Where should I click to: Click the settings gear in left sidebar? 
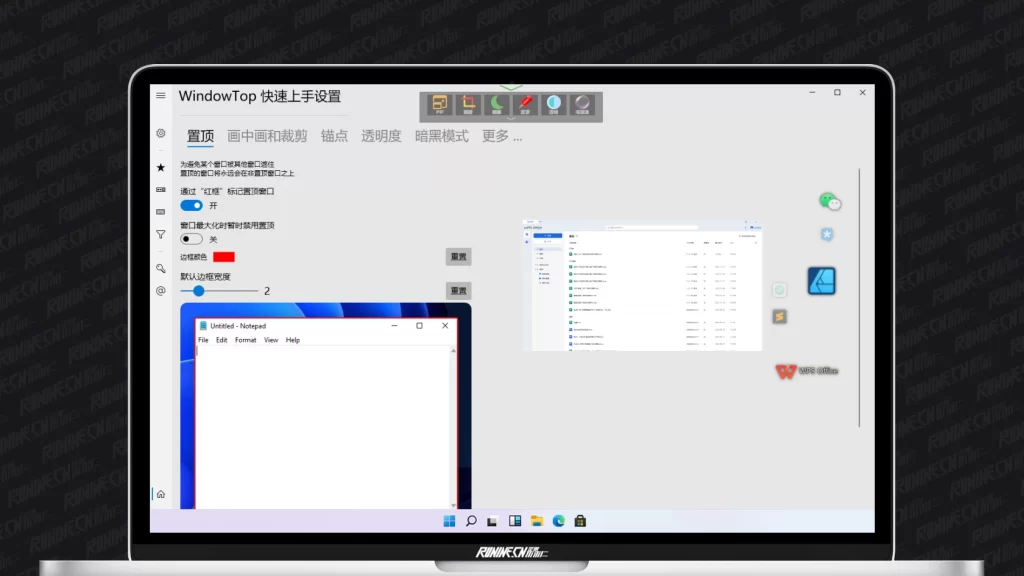click(161, 133)
